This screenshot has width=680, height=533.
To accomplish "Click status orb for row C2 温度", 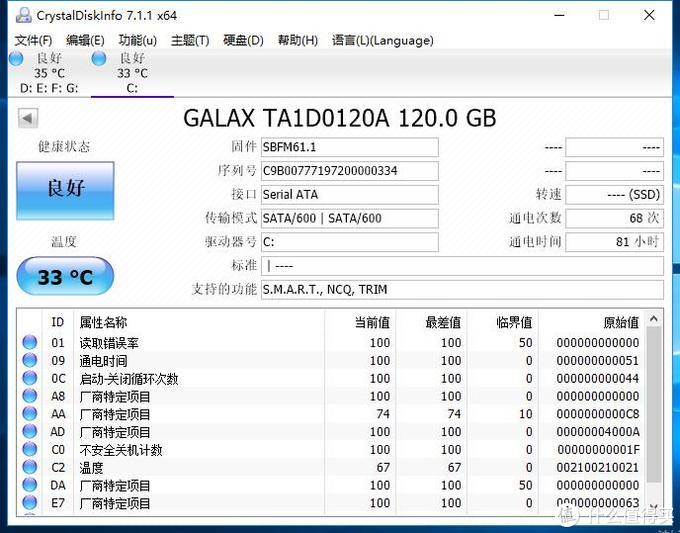I will point(29,467).
